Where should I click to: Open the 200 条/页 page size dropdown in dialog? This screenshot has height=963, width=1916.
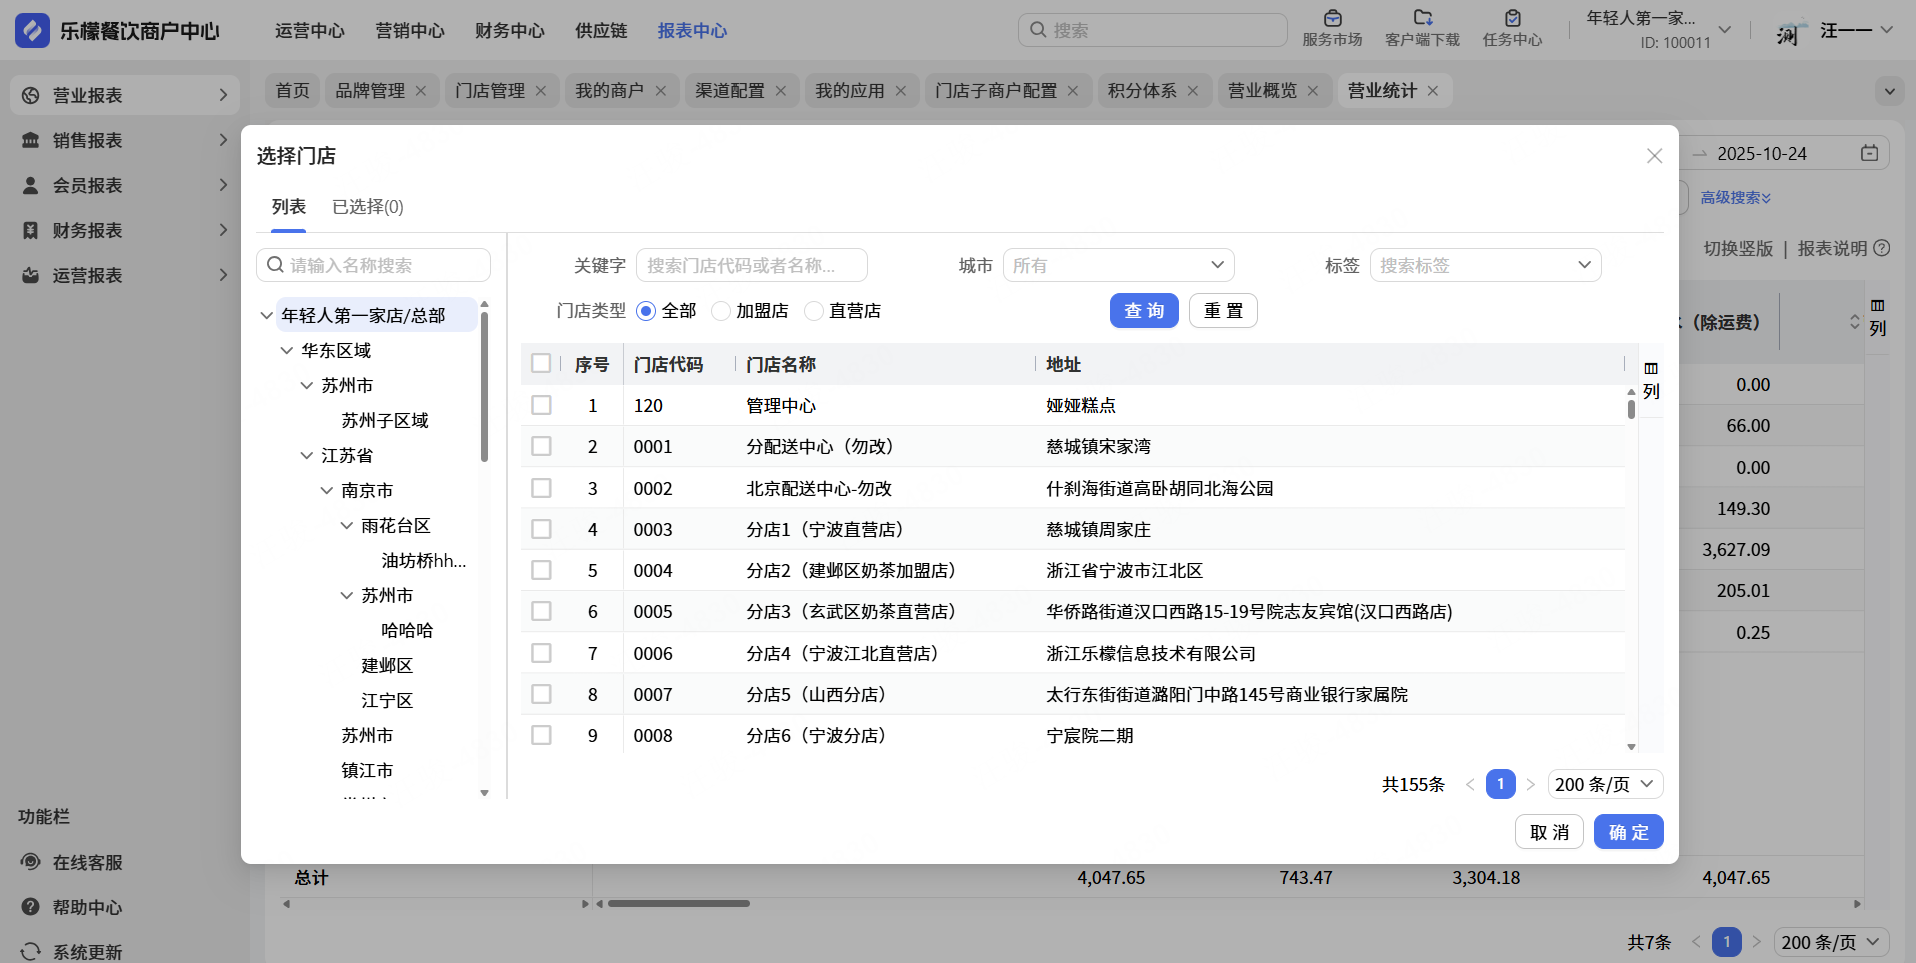(1604, 784)
